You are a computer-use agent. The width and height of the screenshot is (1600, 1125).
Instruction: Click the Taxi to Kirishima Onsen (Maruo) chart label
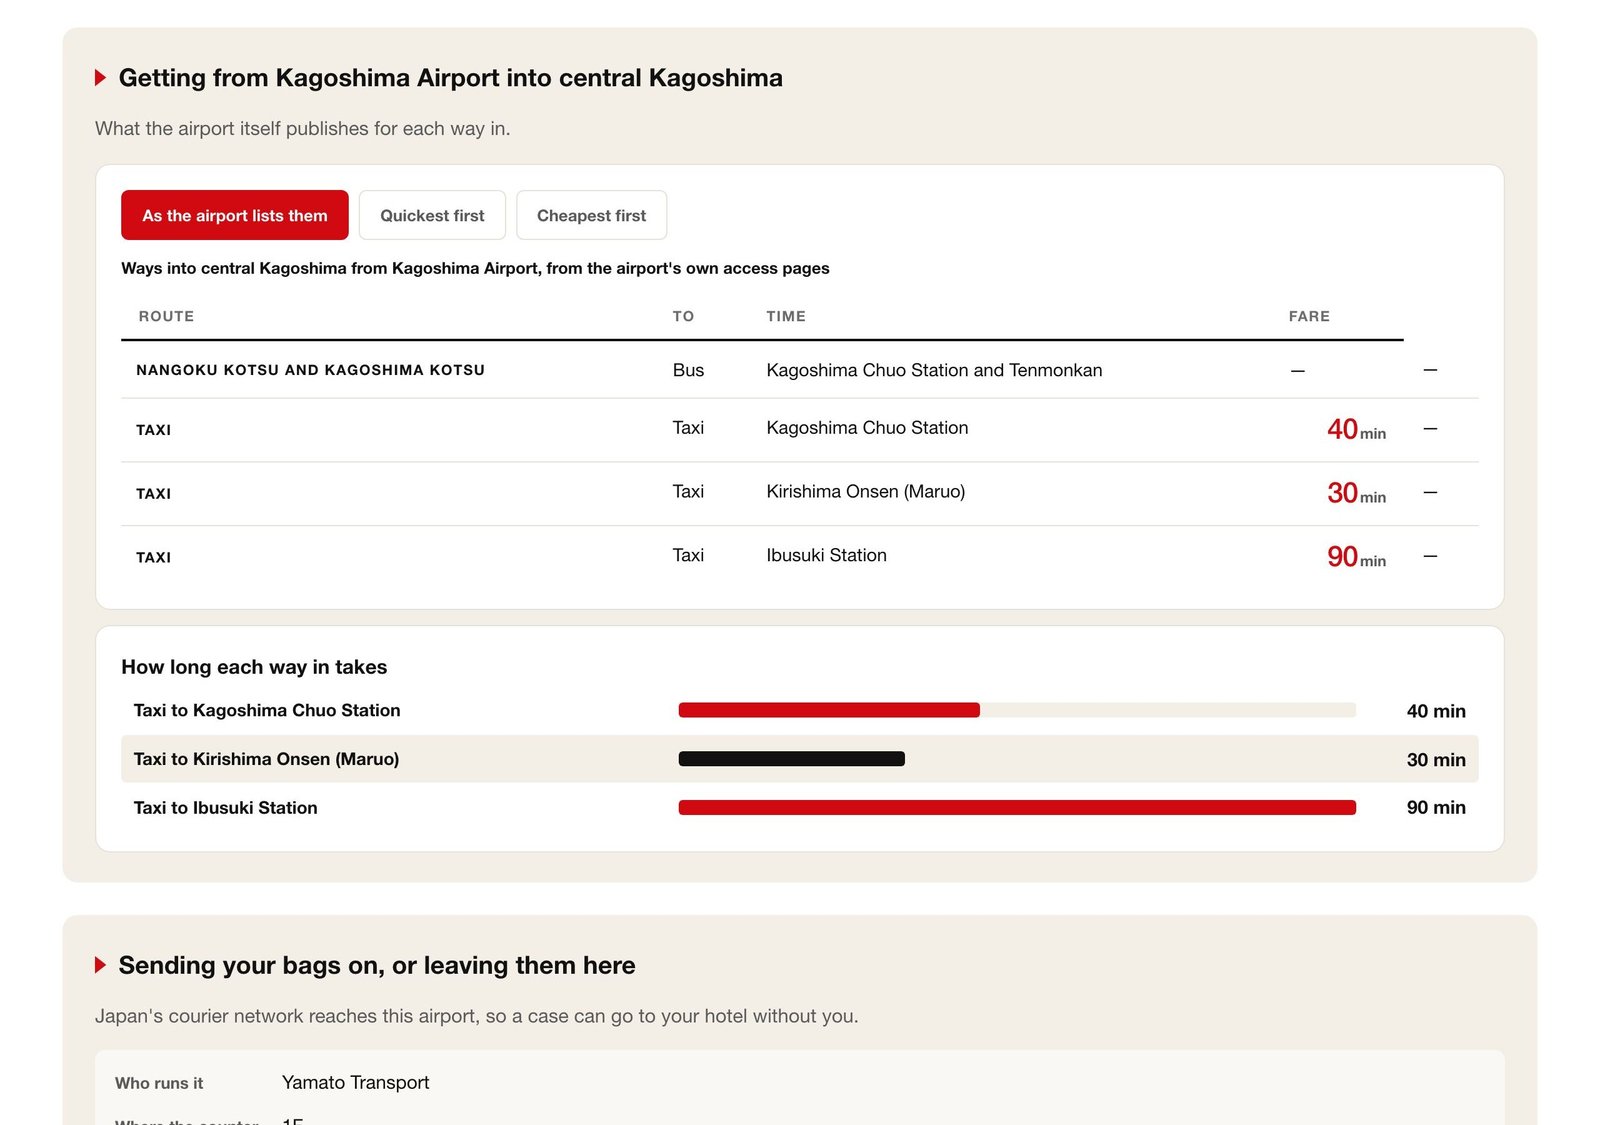coord(266,759)
